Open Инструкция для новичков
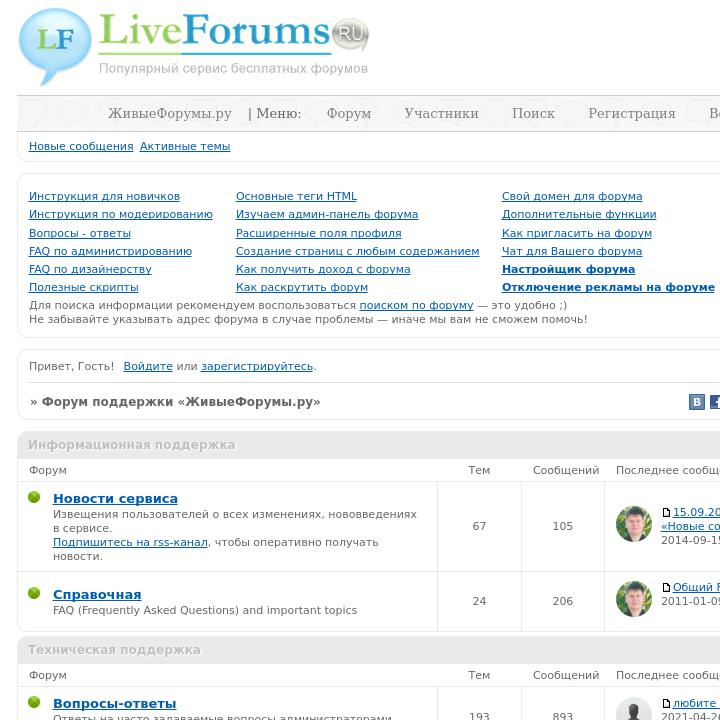This screenshot has height=720, width=720. (x=104, y=197)
